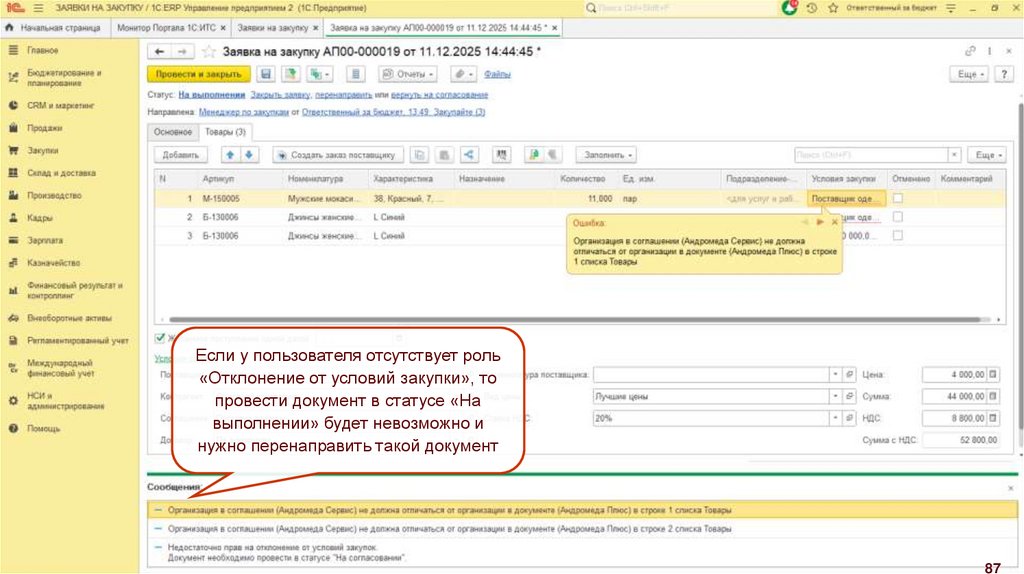
Task: Uncheck the checkbox below the goods table
Action: 160,337
